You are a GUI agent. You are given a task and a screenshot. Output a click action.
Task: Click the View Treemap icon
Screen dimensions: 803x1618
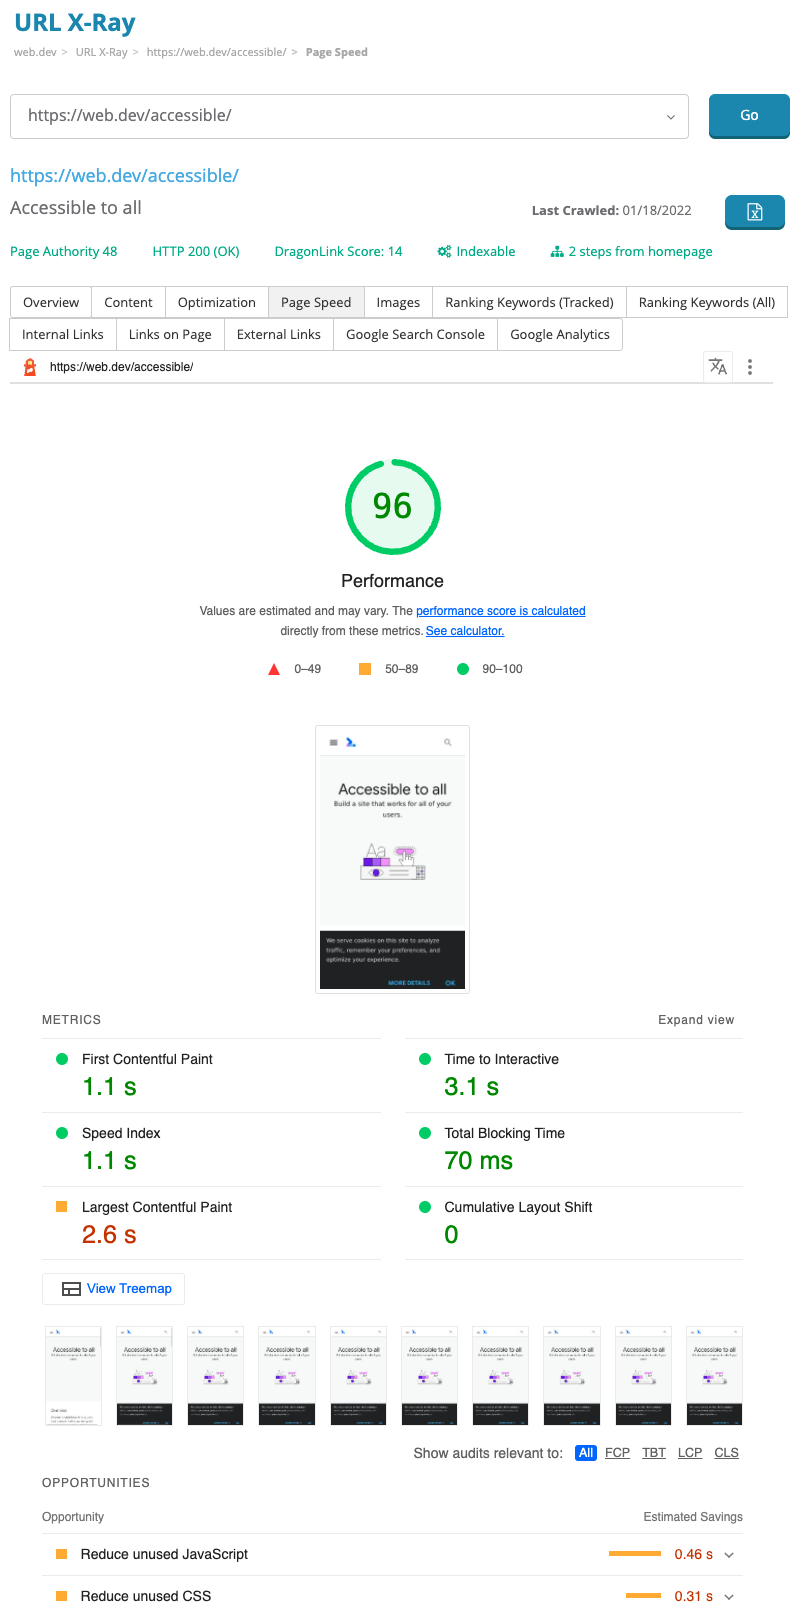71,1289
